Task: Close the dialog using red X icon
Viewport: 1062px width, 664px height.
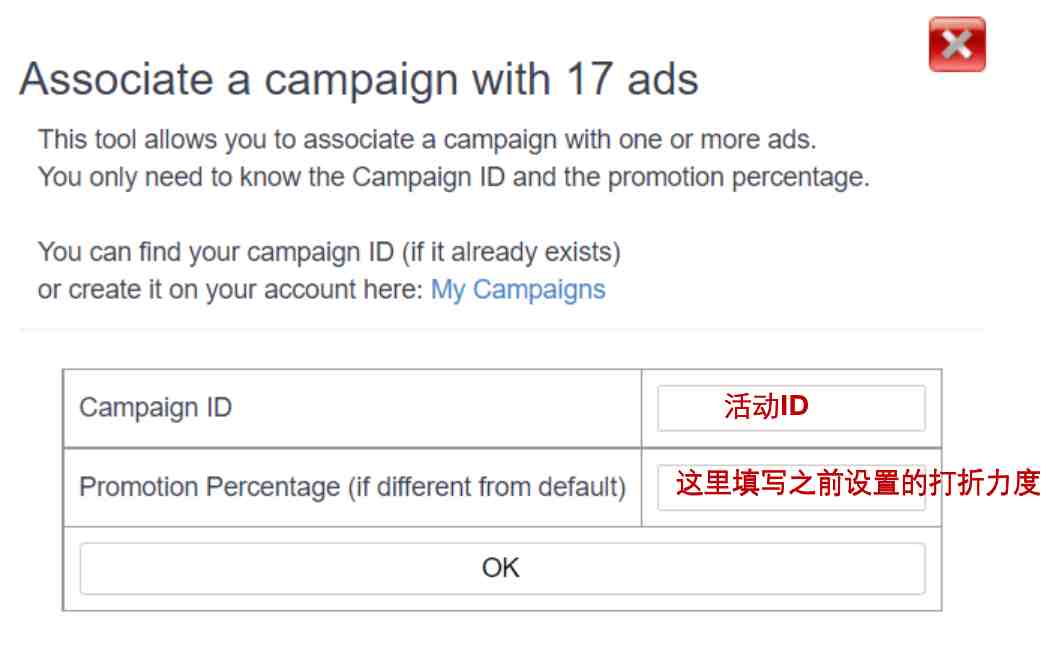Action: coord(957,44)
